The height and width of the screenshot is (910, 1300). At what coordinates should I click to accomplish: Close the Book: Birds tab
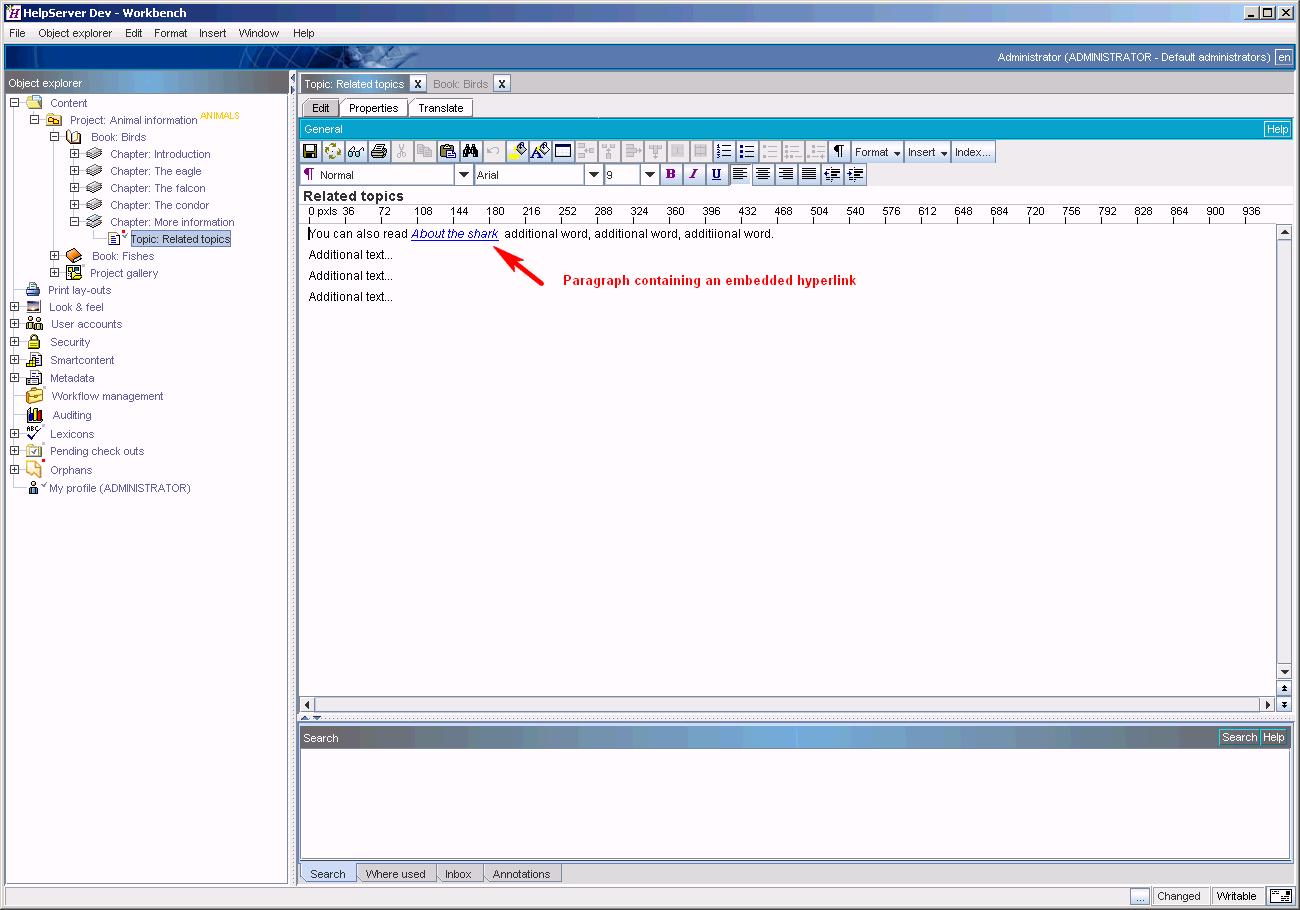pos(502,84)
